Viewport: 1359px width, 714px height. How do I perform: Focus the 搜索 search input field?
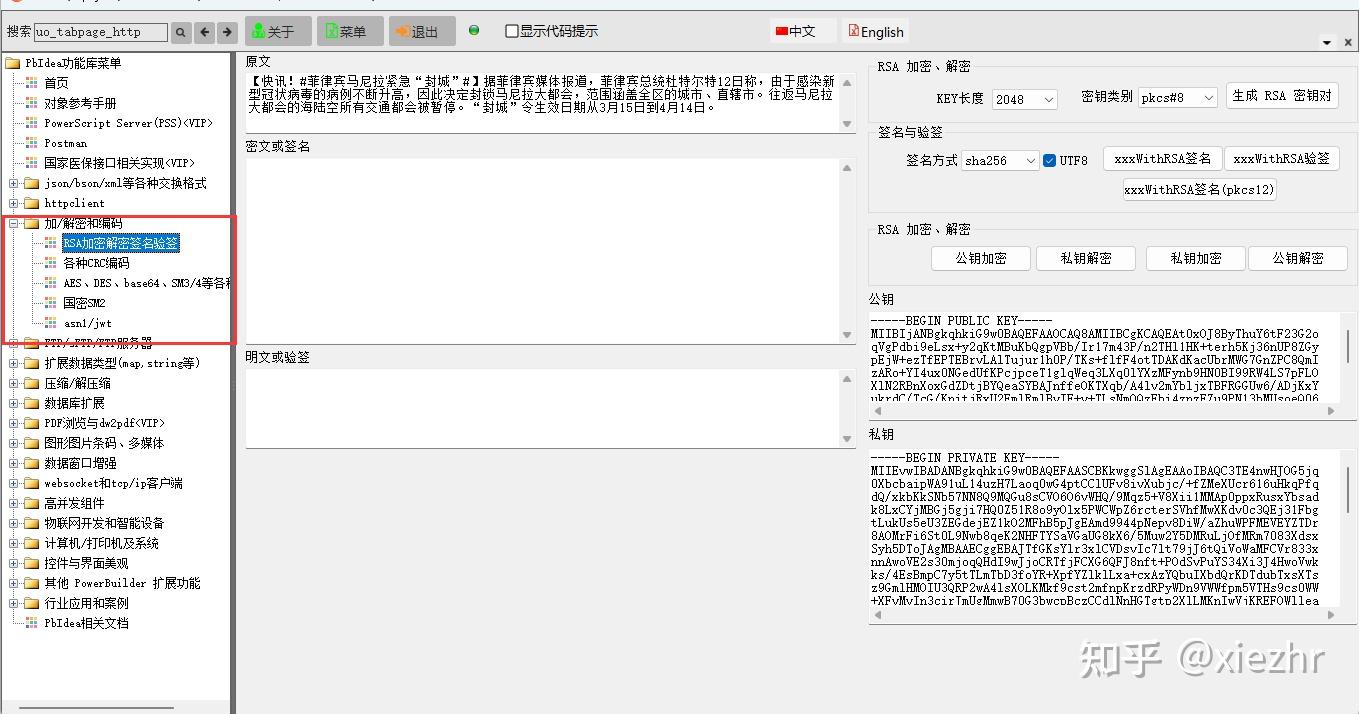pyautogui.click(x=100, y=32)
